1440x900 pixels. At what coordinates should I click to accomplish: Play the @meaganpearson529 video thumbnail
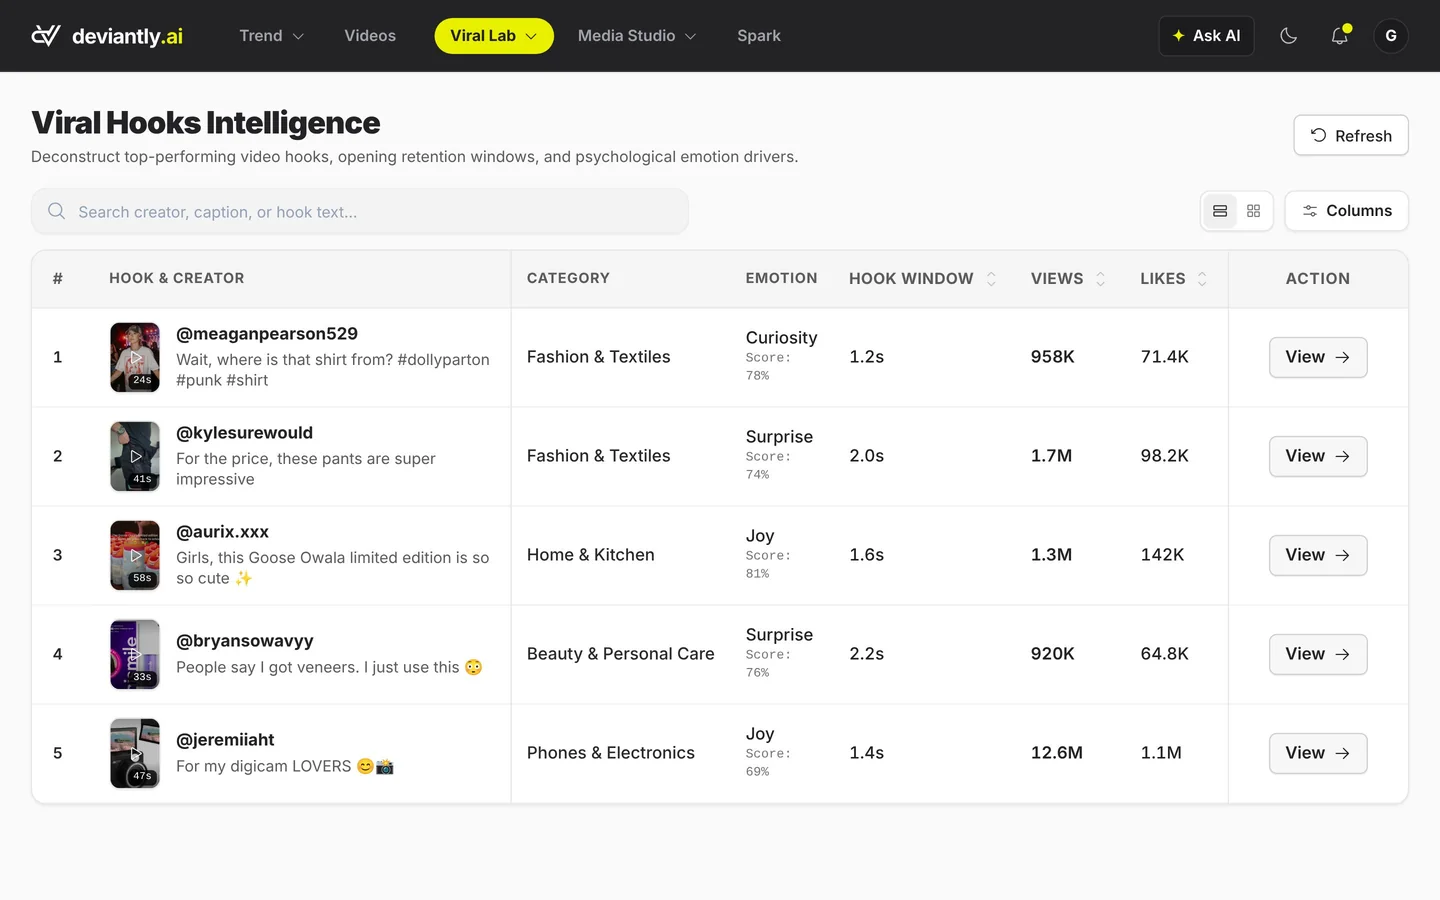click(135, 357)
